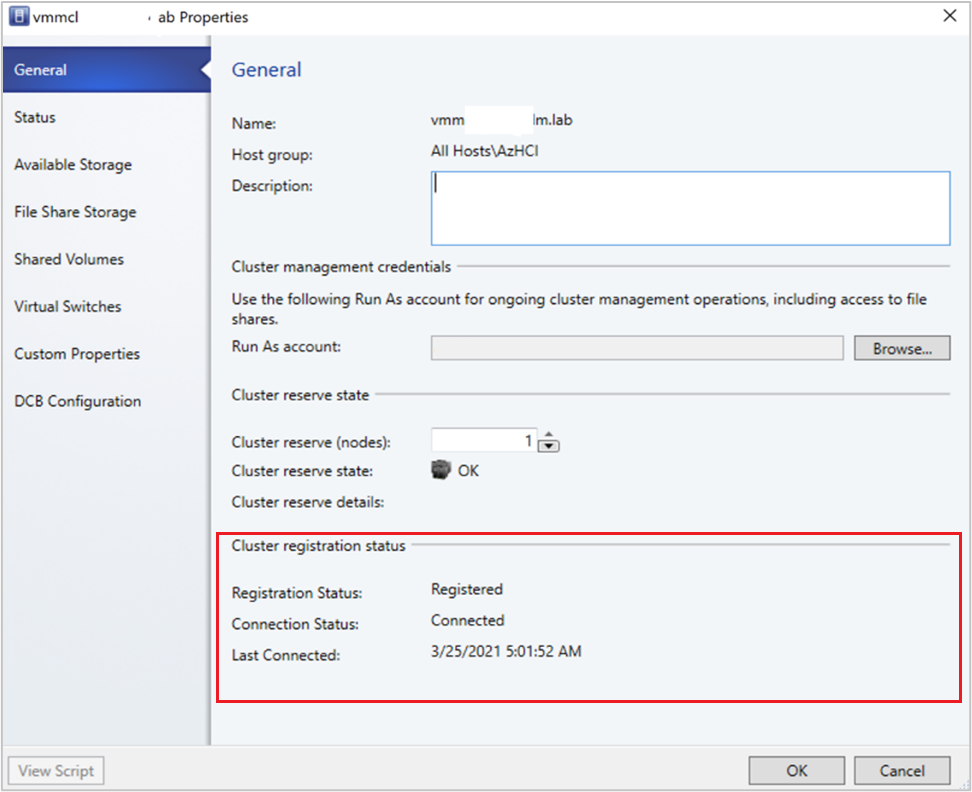The width and height of the screenshot is (972, 792).
Task: Decrease the cluster reserve nodes value
Action: (x=548, y=446)
